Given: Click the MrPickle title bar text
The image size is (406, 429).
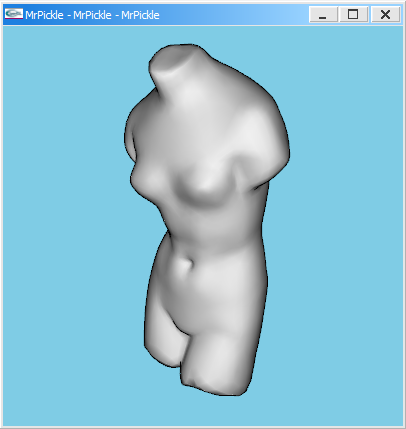Looking at the screenshot, I should tap(92, 15).
